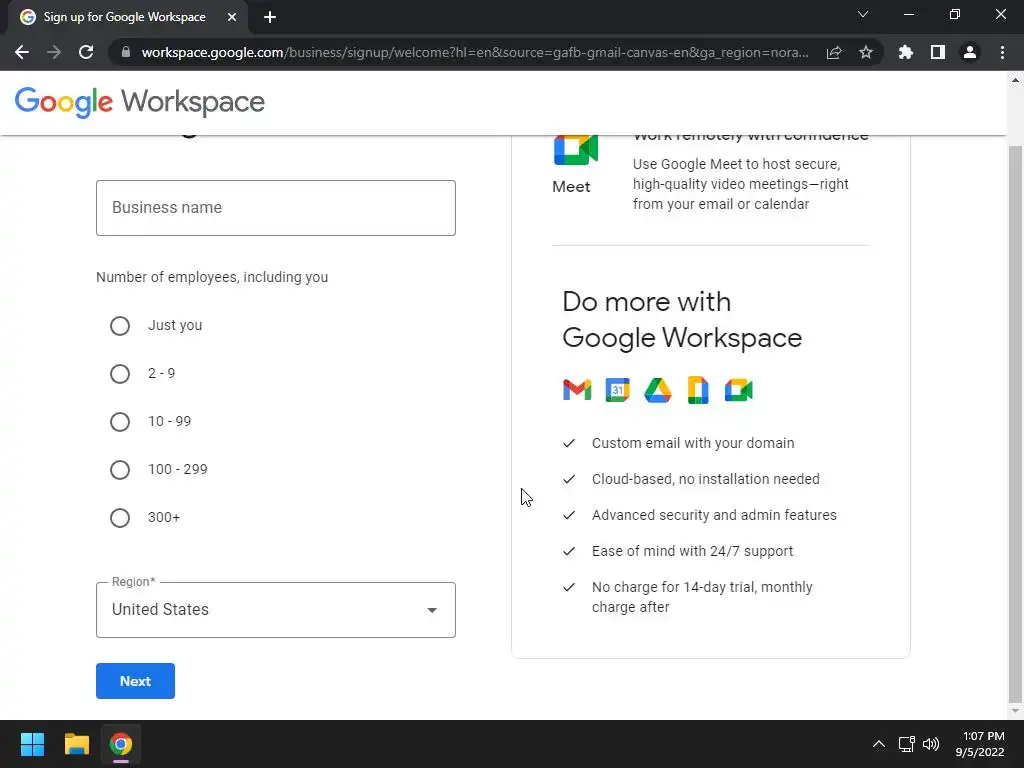Click 'Advanced security and admin features' text

point(714,515)
